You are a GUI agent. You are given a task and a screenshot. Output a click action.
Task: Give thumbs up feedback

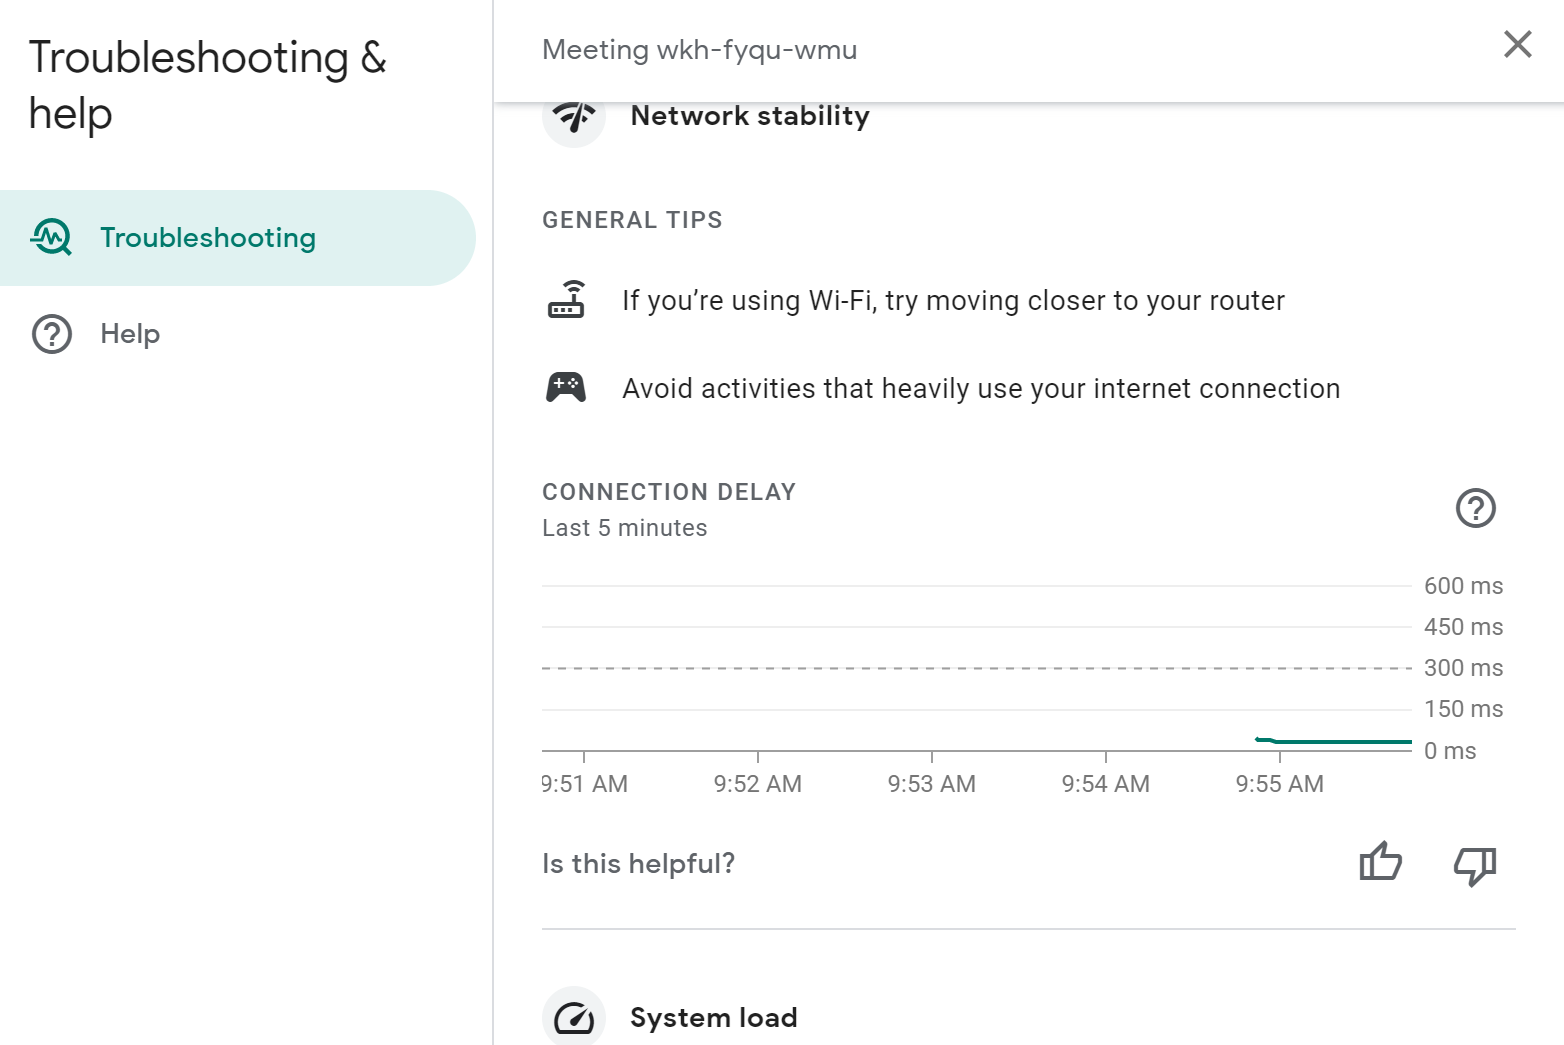[x=1380, y=862]
